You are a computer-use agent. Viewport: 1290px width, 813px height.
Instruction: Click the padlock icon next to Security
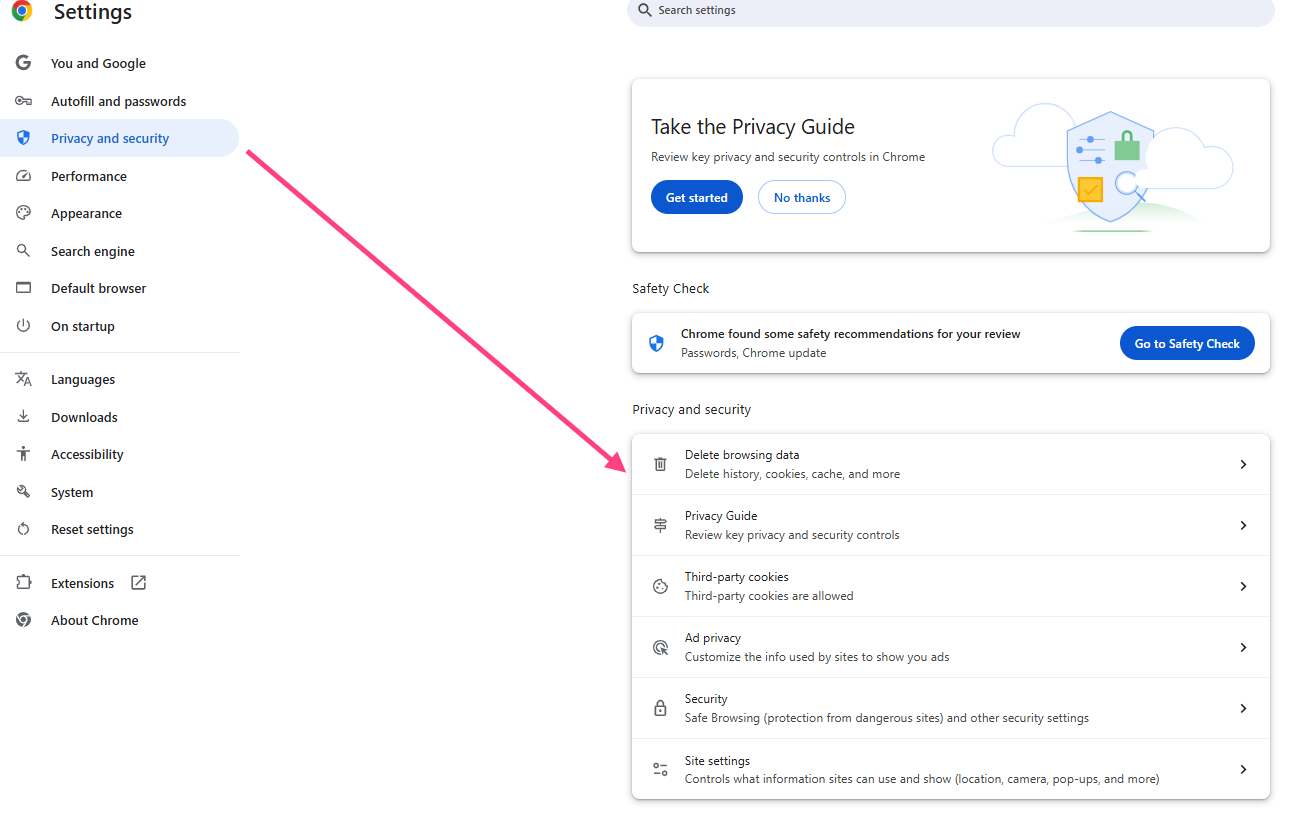click(660, 708)
